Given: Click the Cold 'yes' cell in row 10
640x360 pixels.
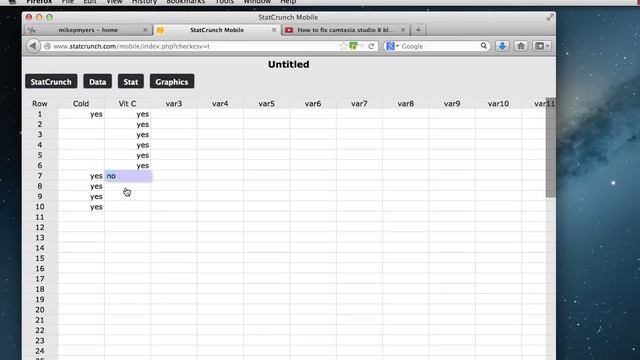Looking at the screenshot, I should click(x=81, y=207).
